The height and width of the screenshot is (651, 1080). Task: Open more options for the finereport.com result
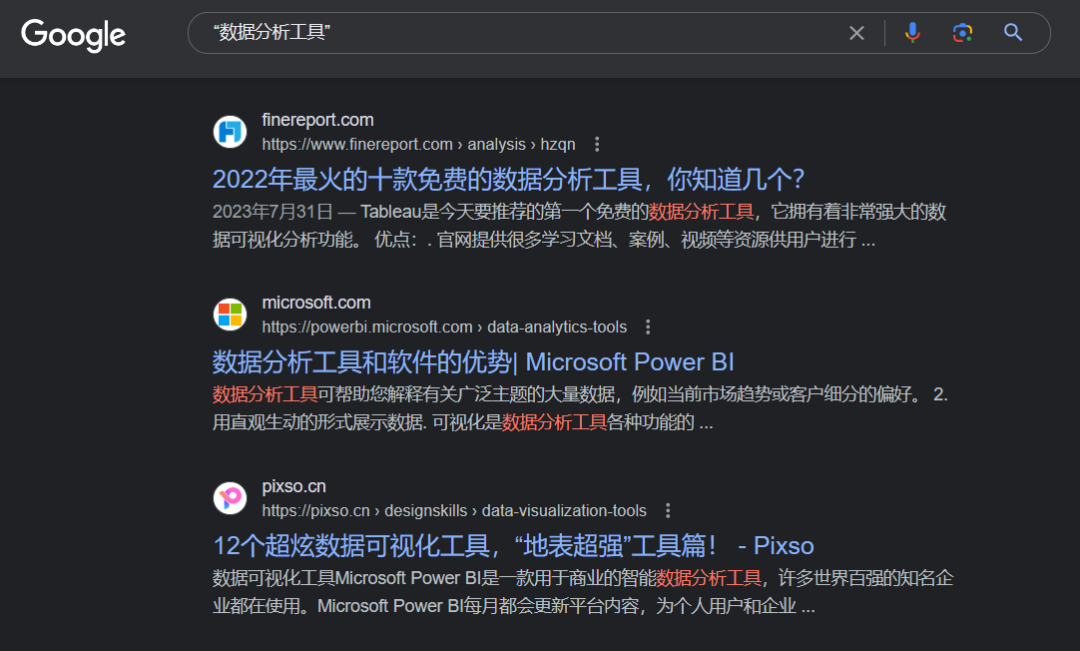[x=596, y=144]
